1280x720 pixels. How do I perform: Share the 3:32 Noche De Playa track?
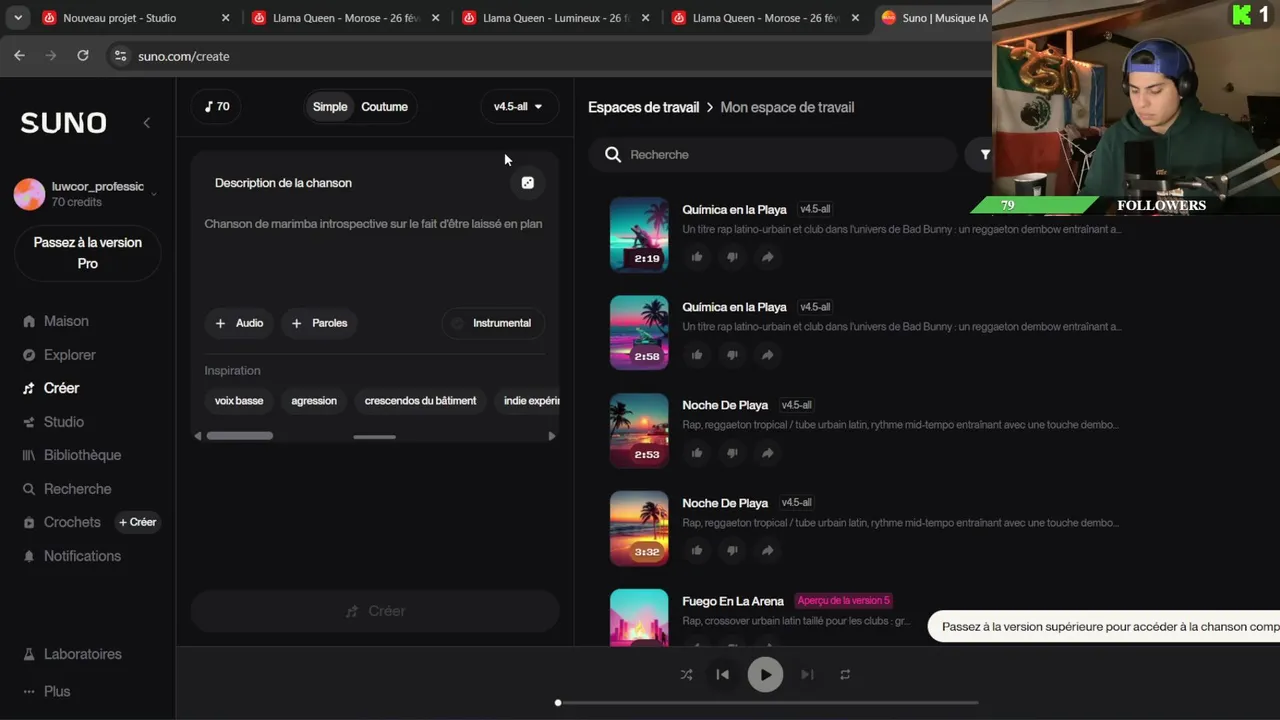click(x=767, y=550)
